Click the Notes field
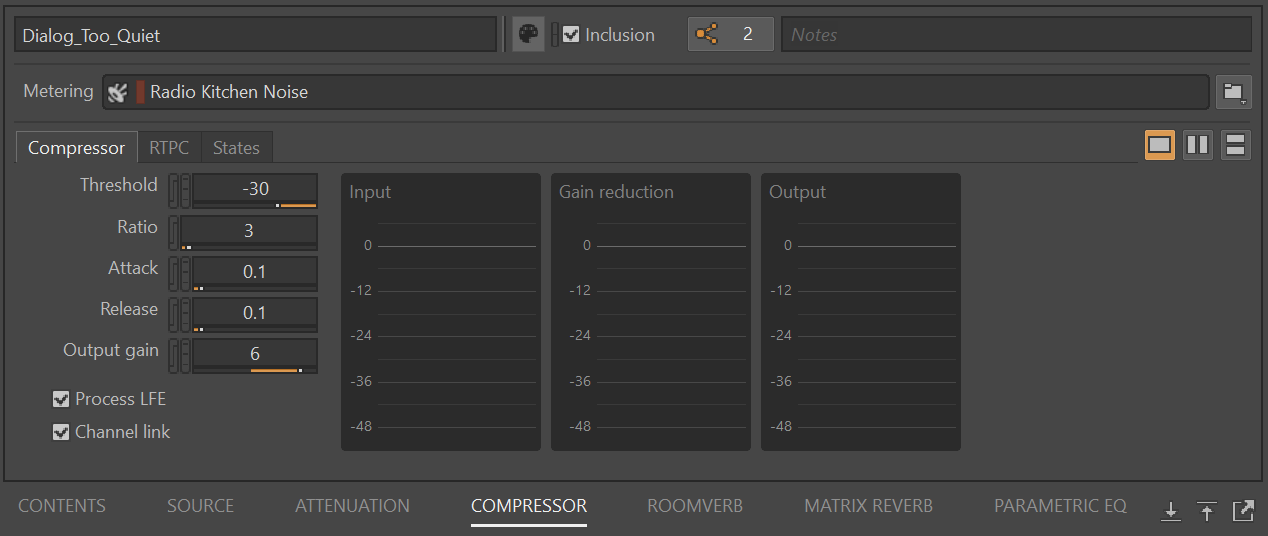Image resolution: width=1268 pixels, height=536 pixels. [x=1016, y=34]
